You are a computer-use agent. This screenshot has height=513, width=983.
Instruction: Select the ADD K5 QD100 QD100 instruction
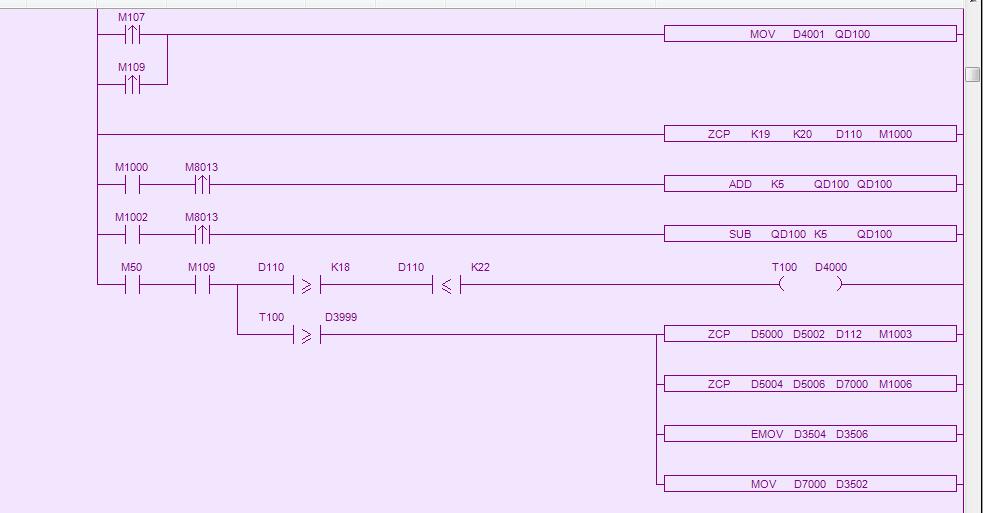click(810, 184)
